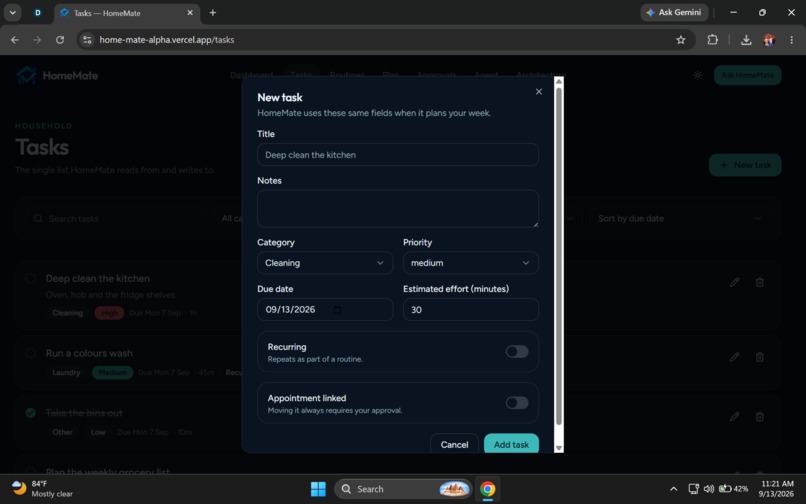Edit the Run a colours wash task
The width and height of the screenshot is (806, 504).
click(x=735, y=356)
